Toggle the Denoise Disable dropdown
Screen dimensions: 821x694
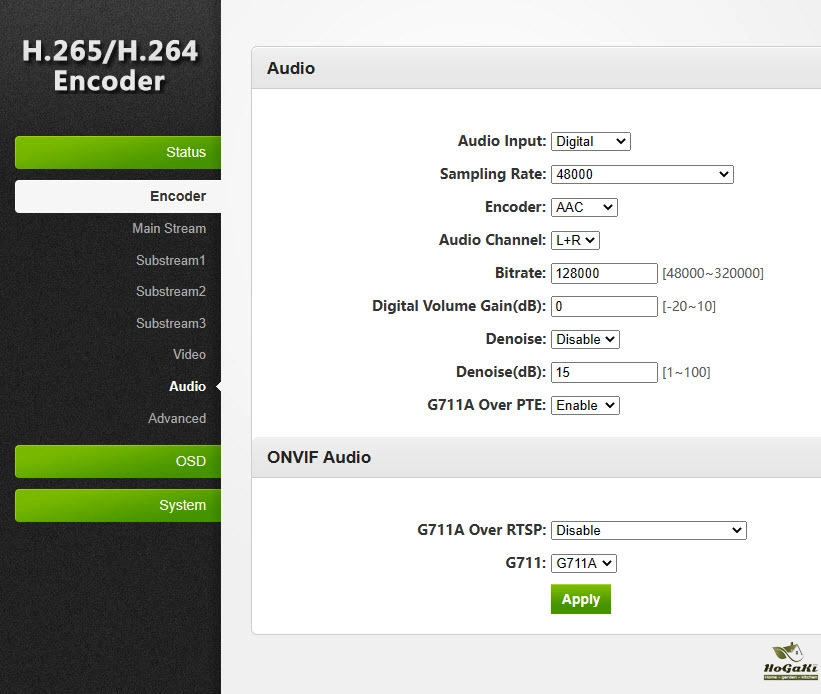coord(585,339)
